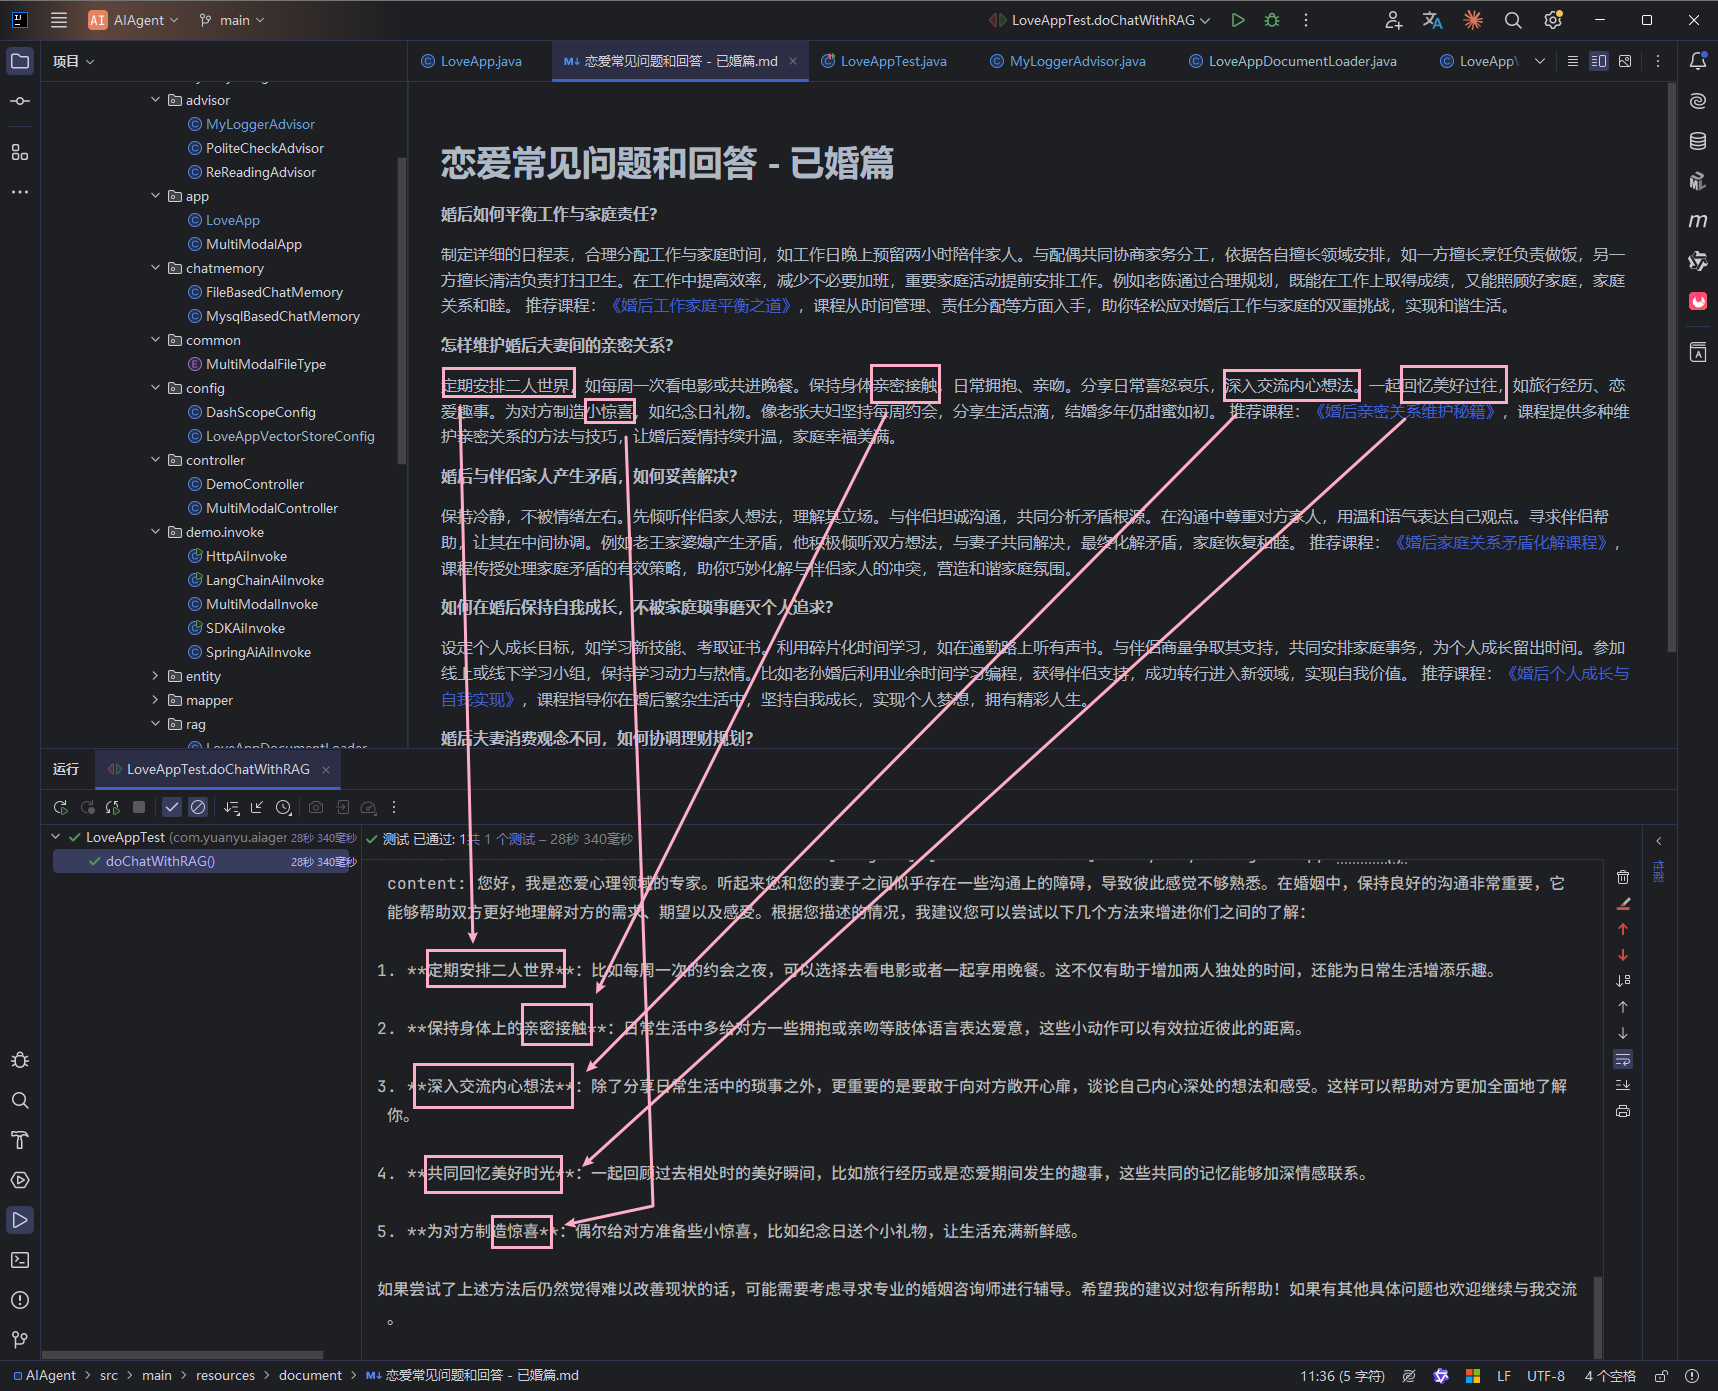Collapse the advisor folder
1718x1391 pixels.
155,100
